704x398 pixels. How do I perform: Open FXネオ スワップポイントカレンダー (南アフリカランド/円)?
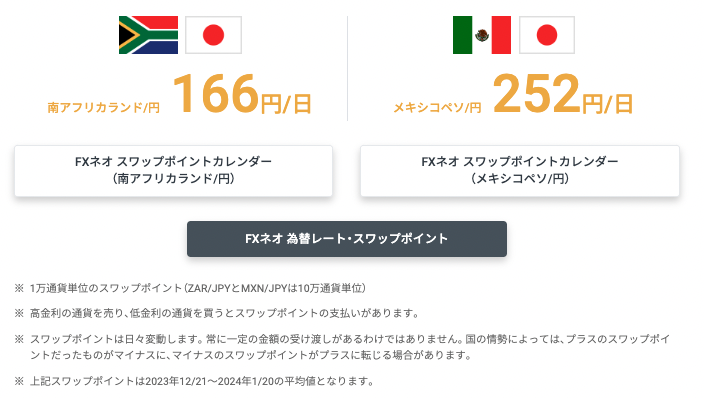pos(173,171)
